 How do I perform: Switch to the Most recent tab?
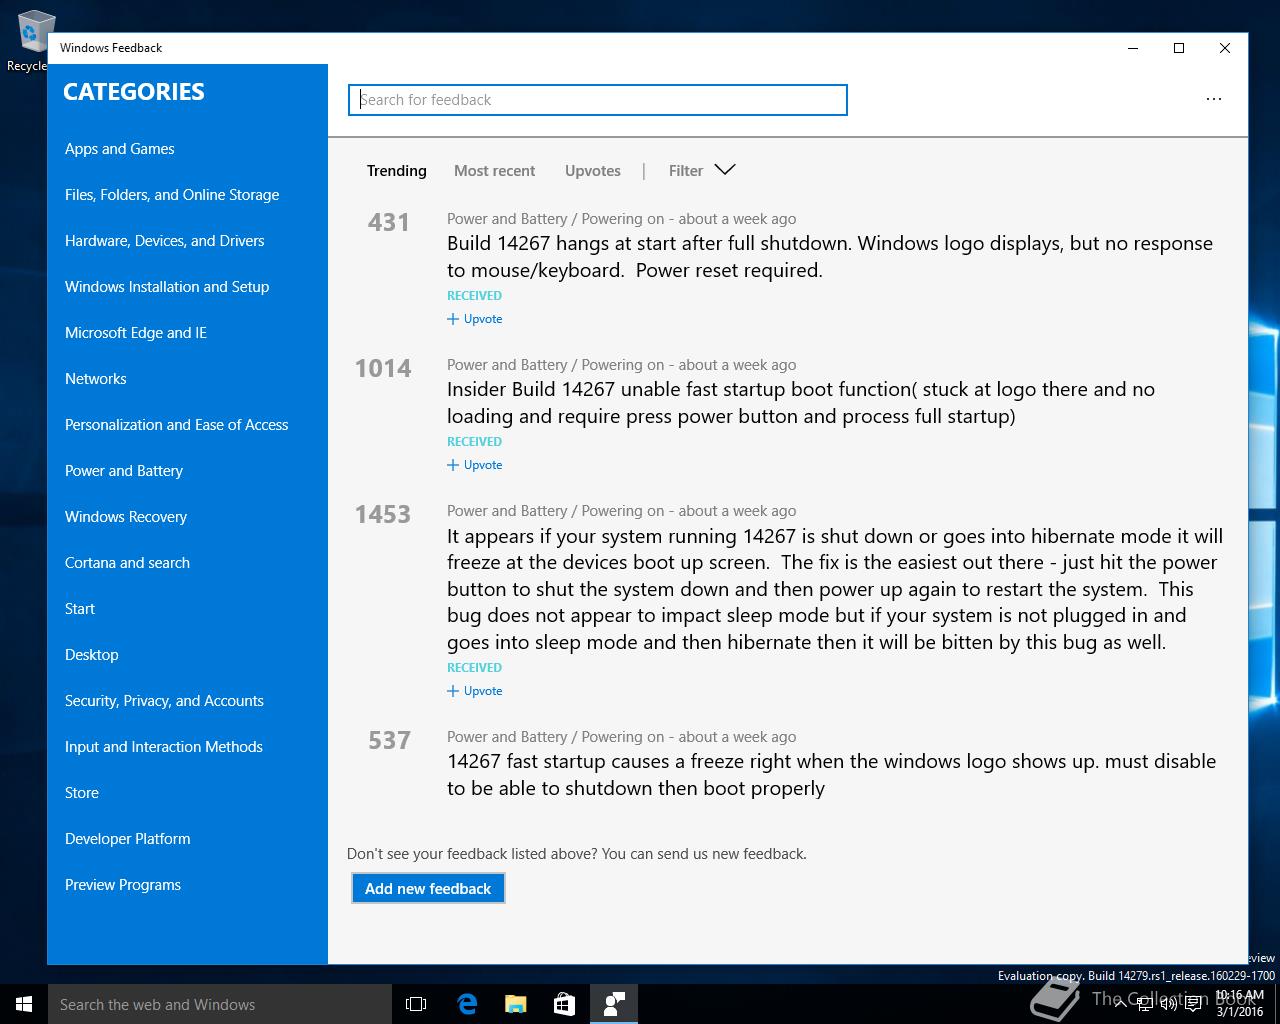click(x=494, y=170)
